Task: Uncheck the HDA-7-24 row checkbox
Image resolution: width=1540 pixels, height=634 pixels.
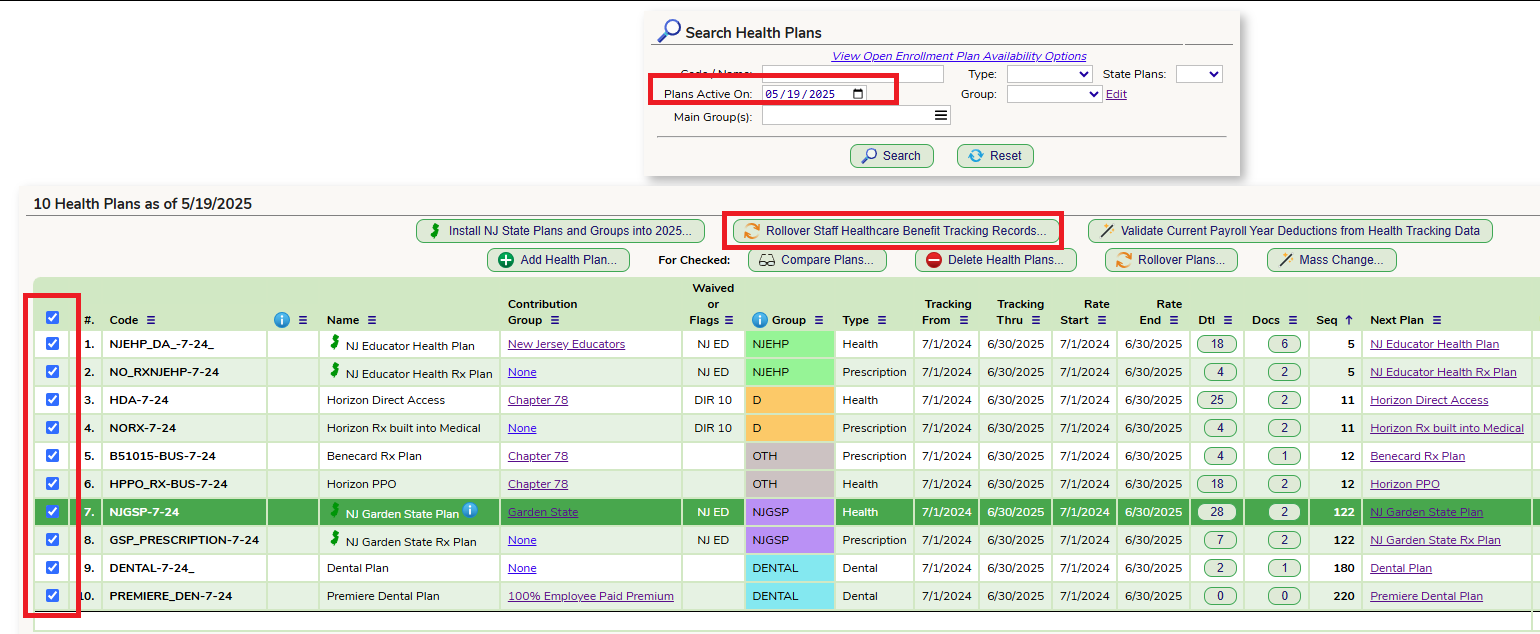Action: (x=53, y=399)
